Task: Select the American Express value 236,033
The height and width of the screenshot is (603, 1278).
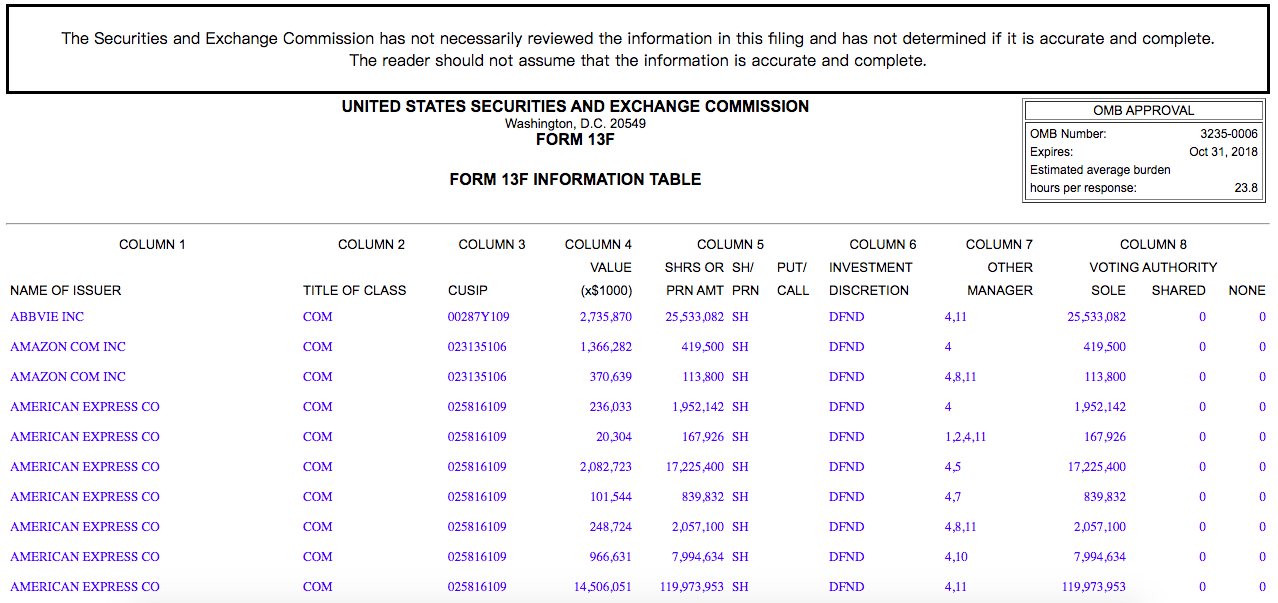Action: point(610,407)
